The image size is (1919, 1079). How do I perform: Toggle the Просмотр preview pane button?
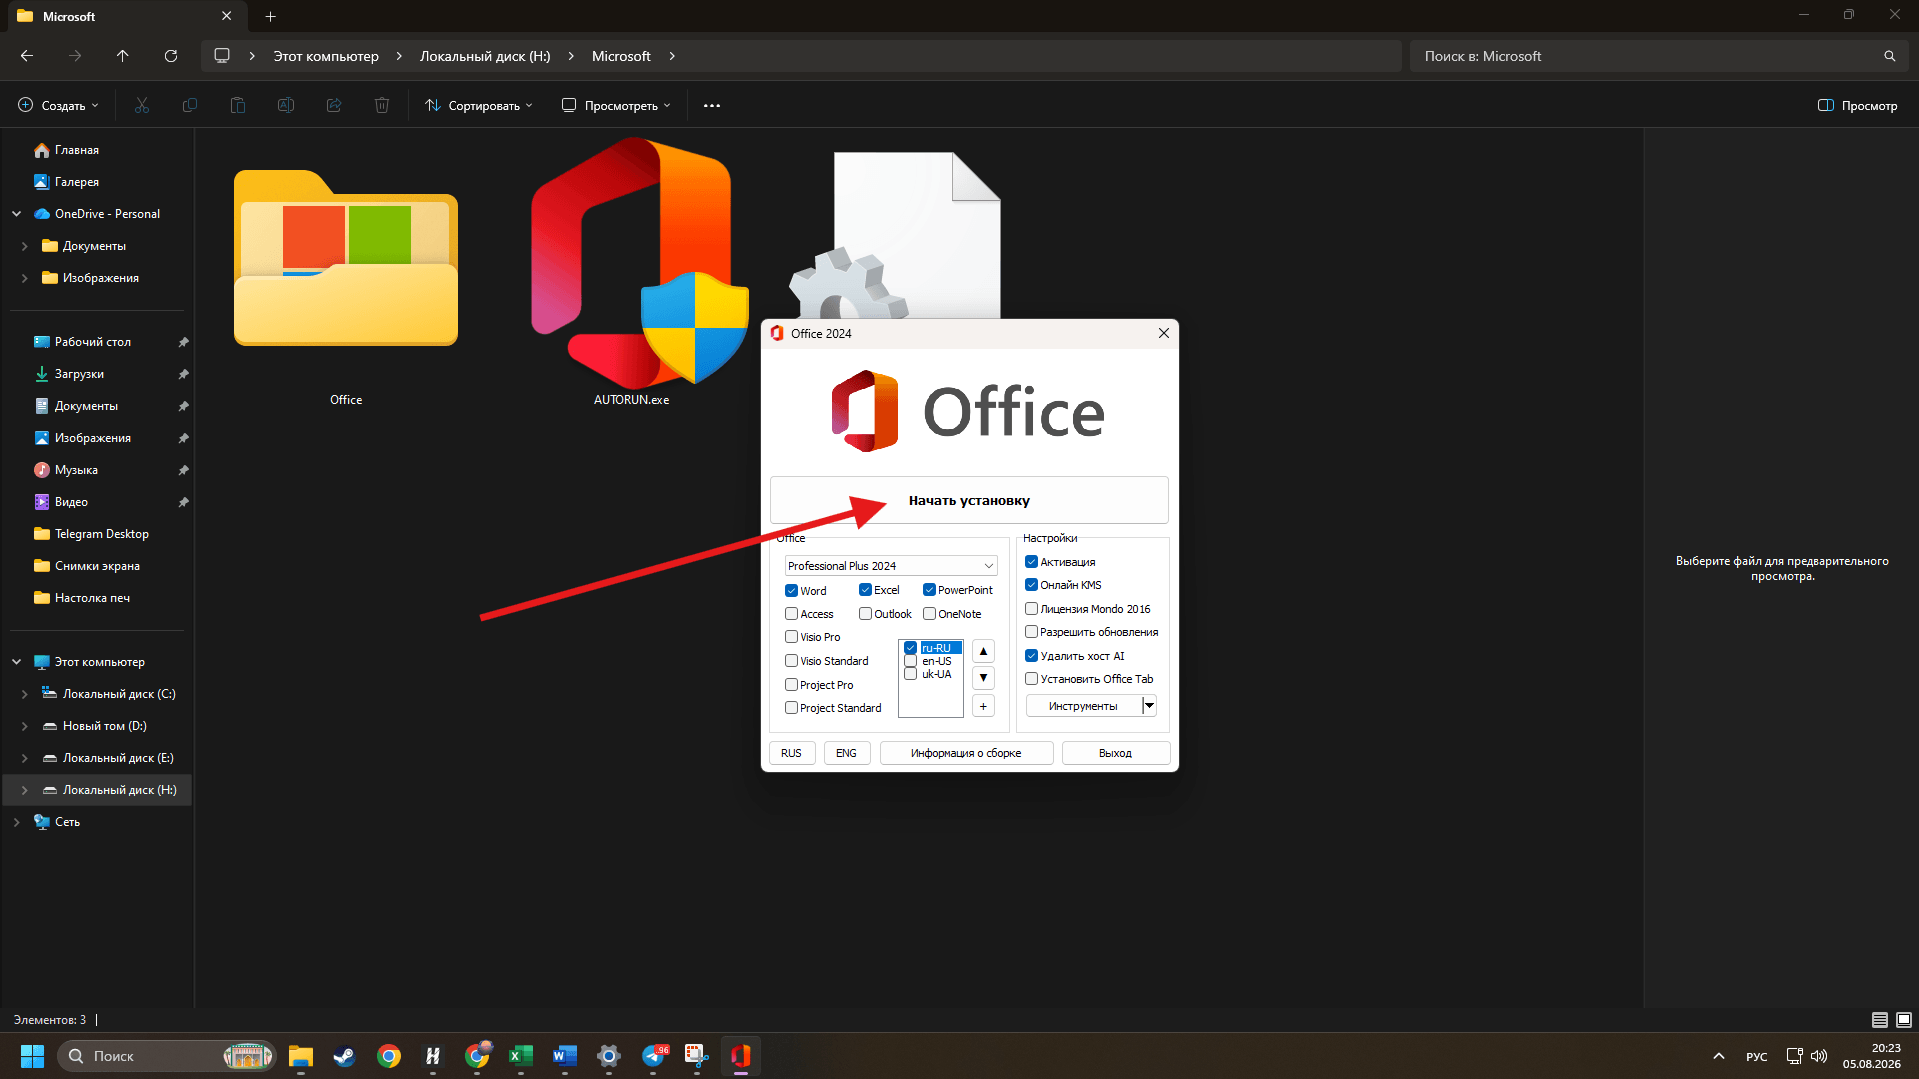(x=1857, y=105)
